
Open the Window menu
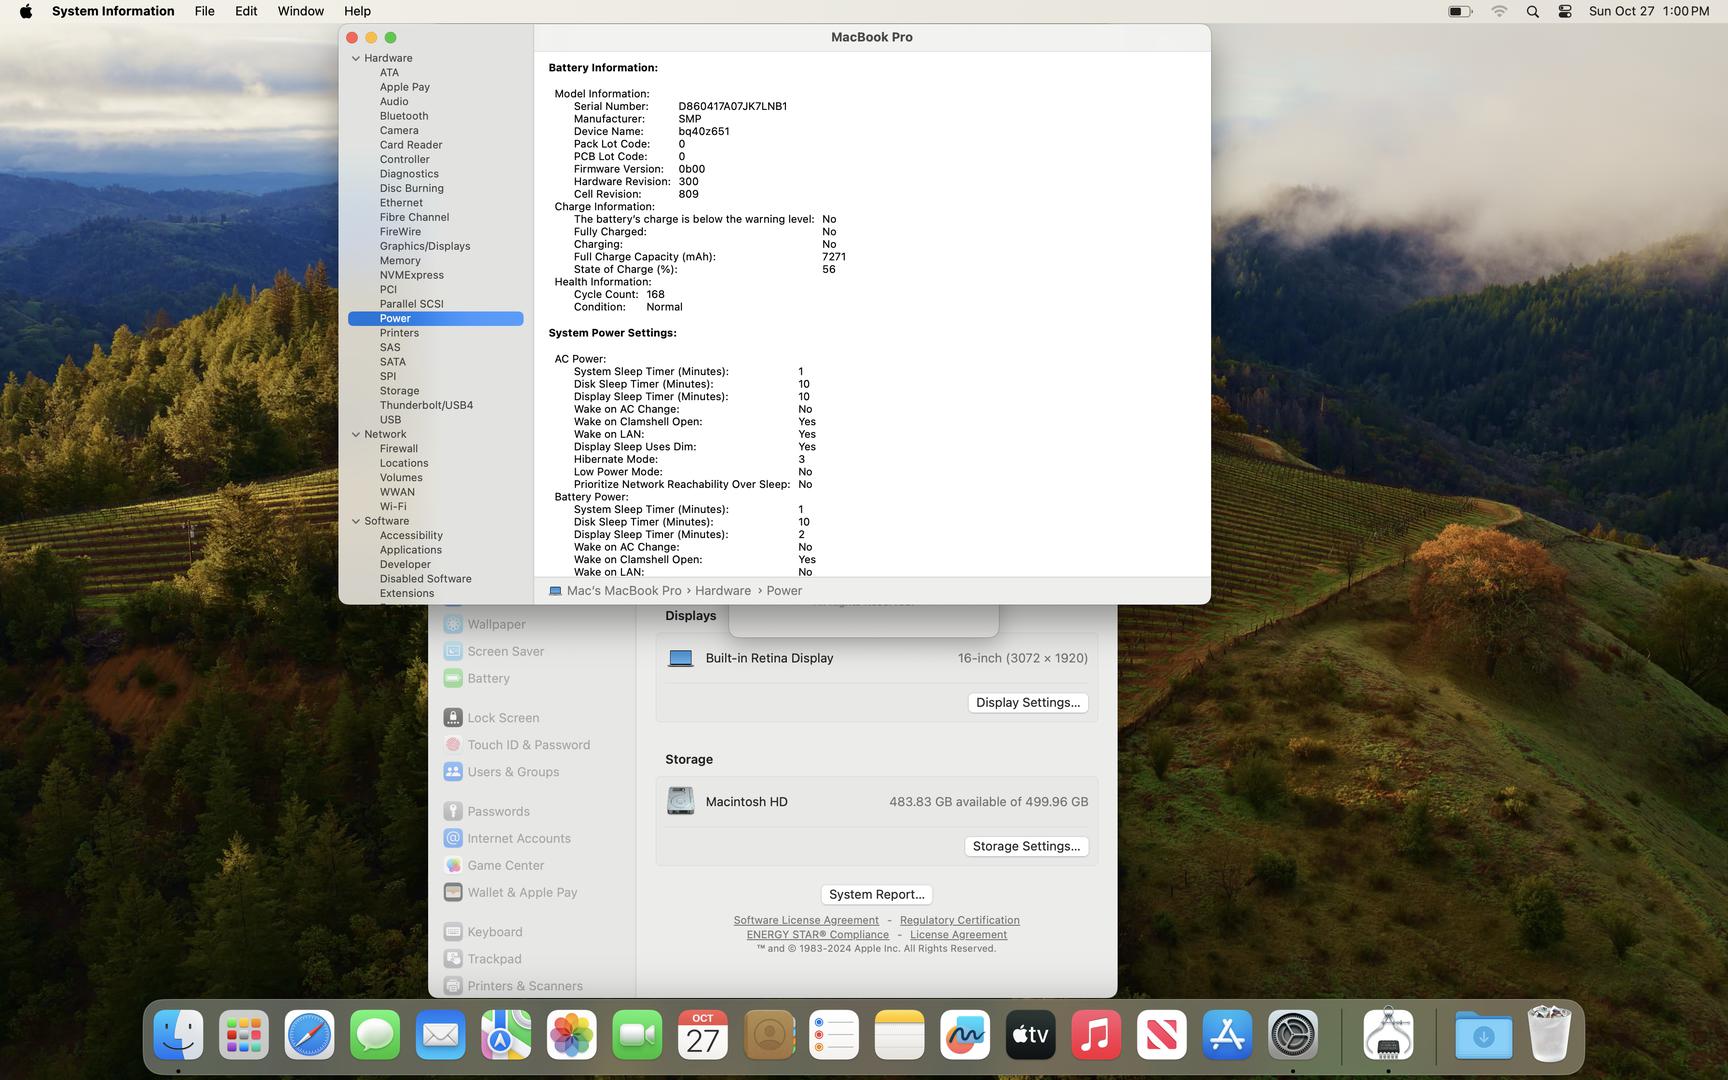coord(300,11)
